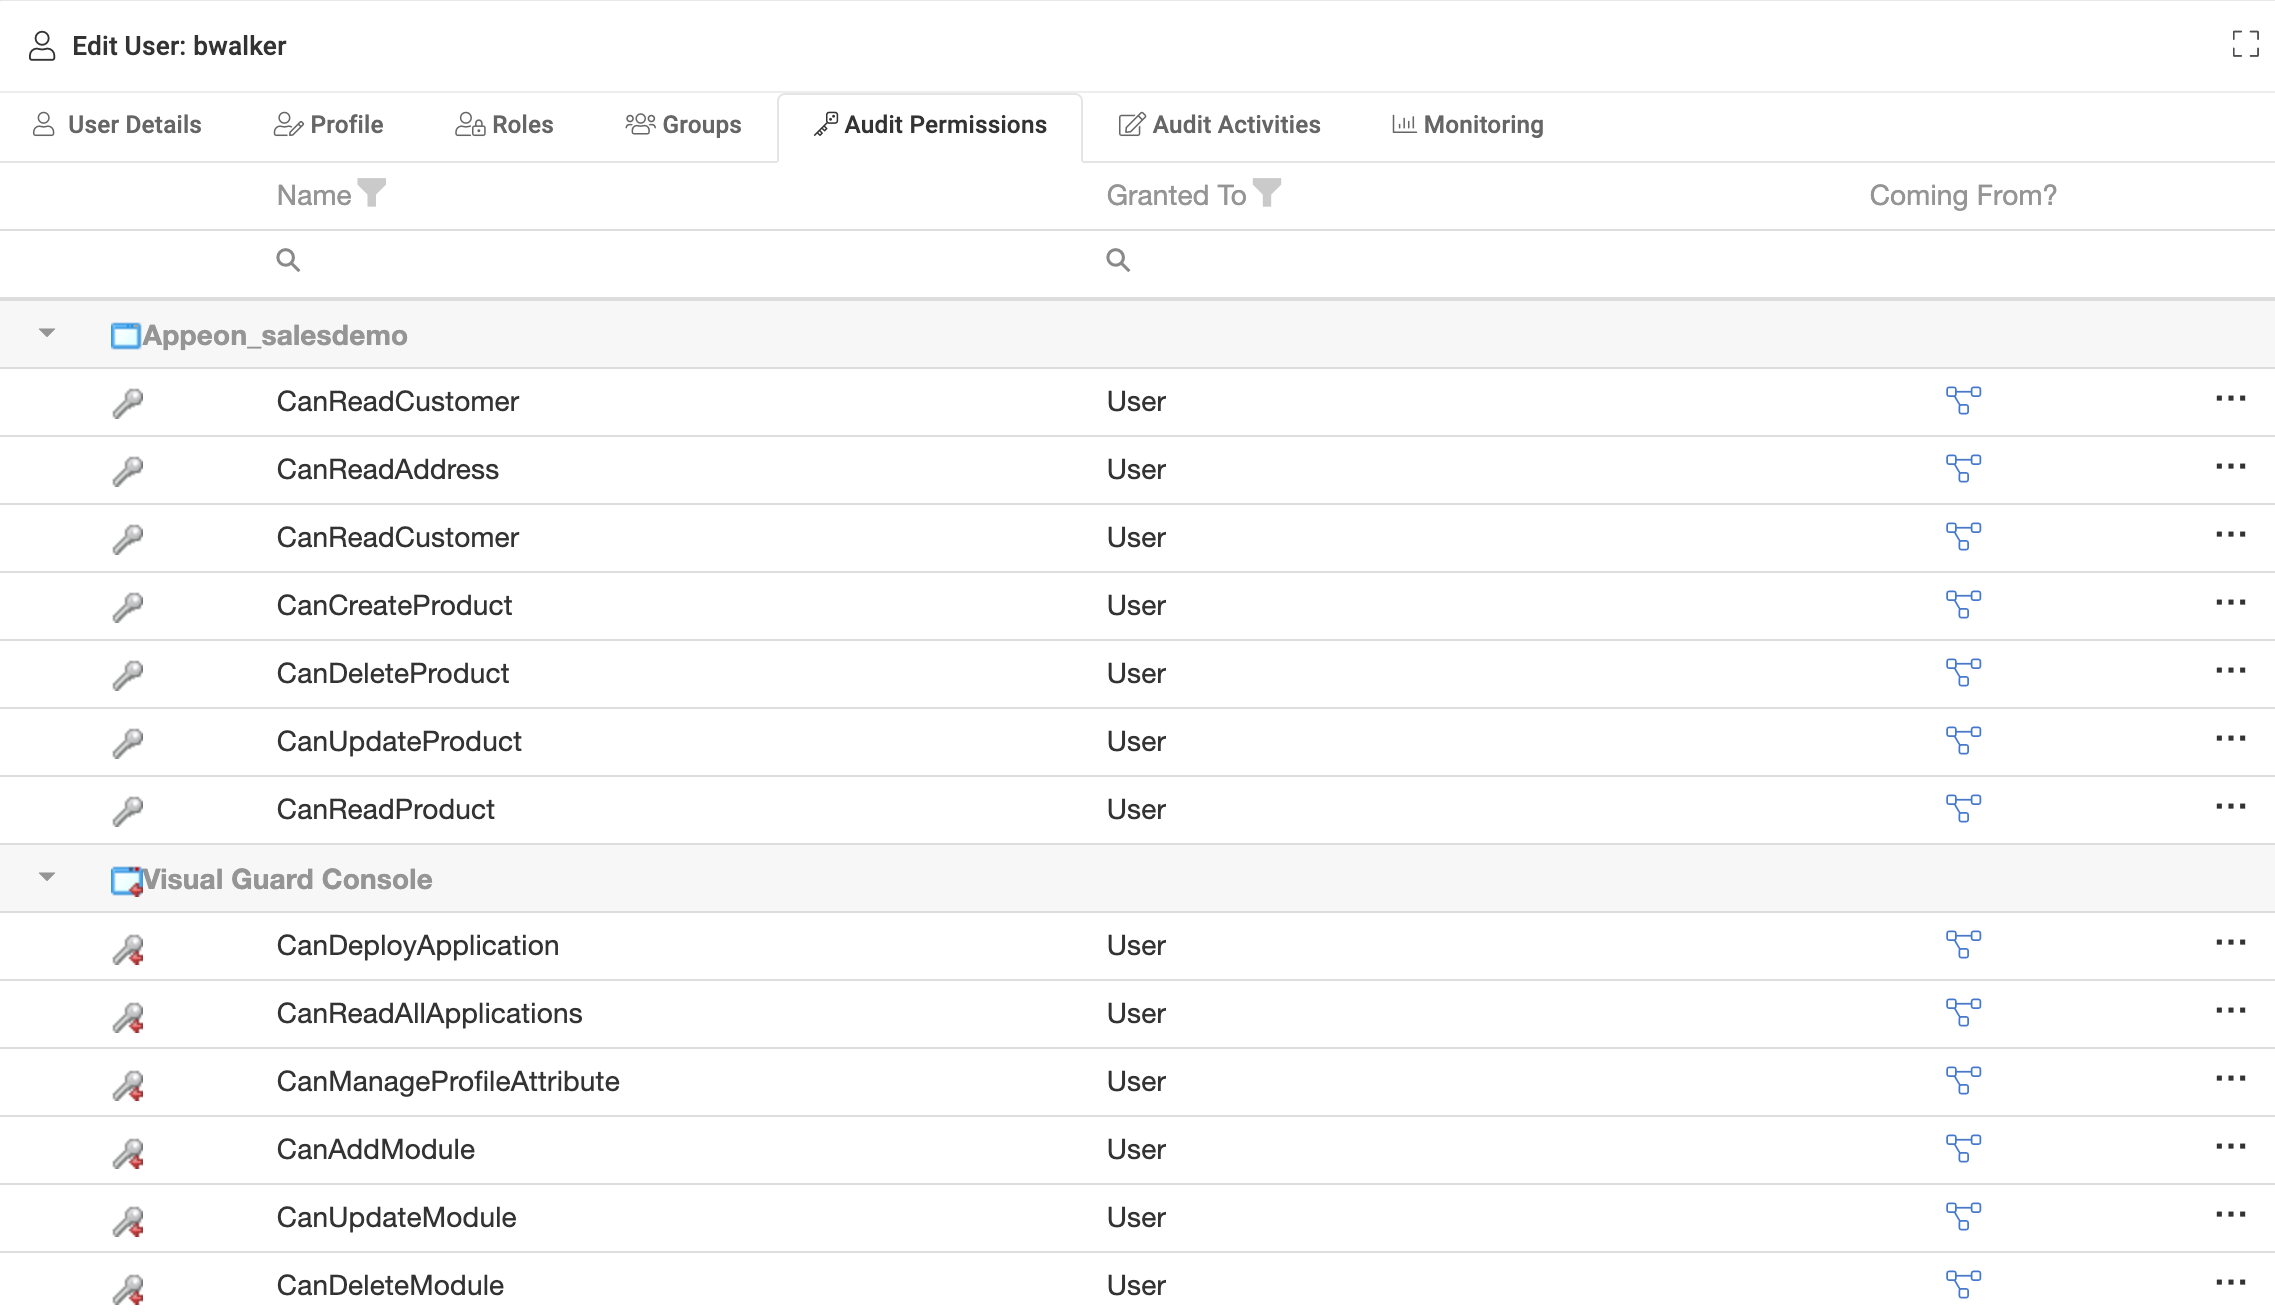The height and width of the screenshot is (1313, 2275).
Task: Show origin diagram for CanReadAllApplications
Action: (1963, 1012)
